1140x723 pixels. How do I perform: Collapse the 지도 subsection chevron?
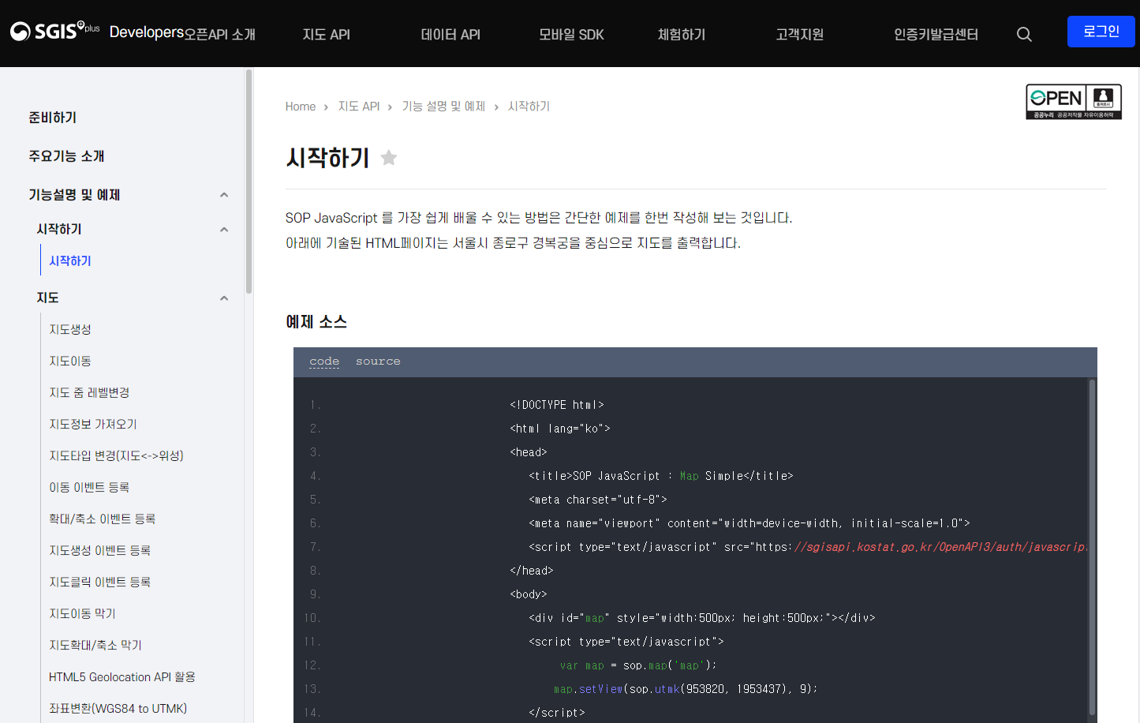[224, 298]
